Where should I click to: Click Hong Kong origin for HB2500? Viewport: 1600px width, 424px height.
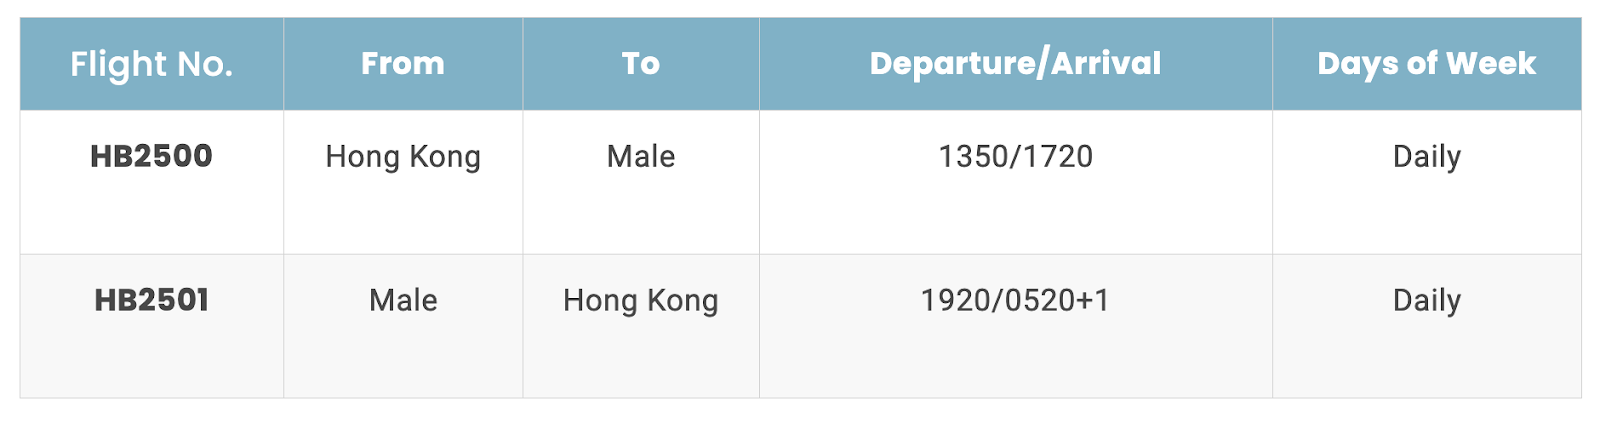point(403,157)
